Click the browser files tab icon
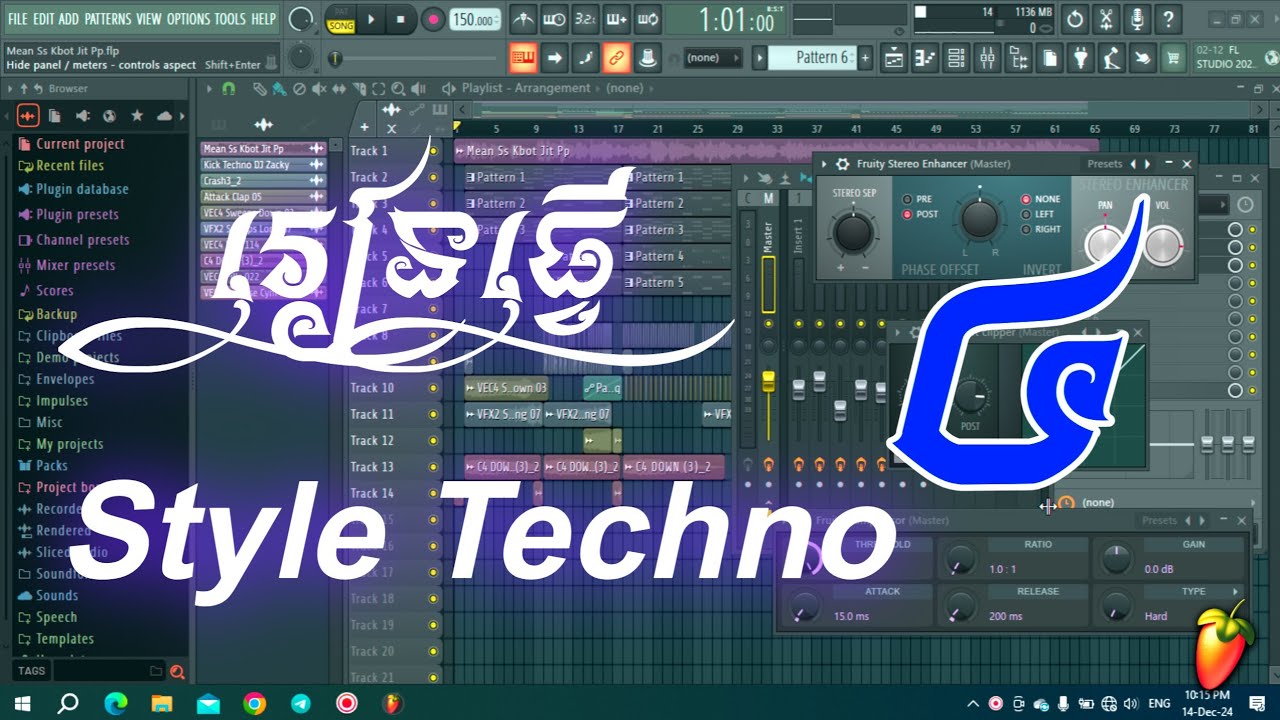The width and height of the screenshot is (1280, 720). point(55,116)
